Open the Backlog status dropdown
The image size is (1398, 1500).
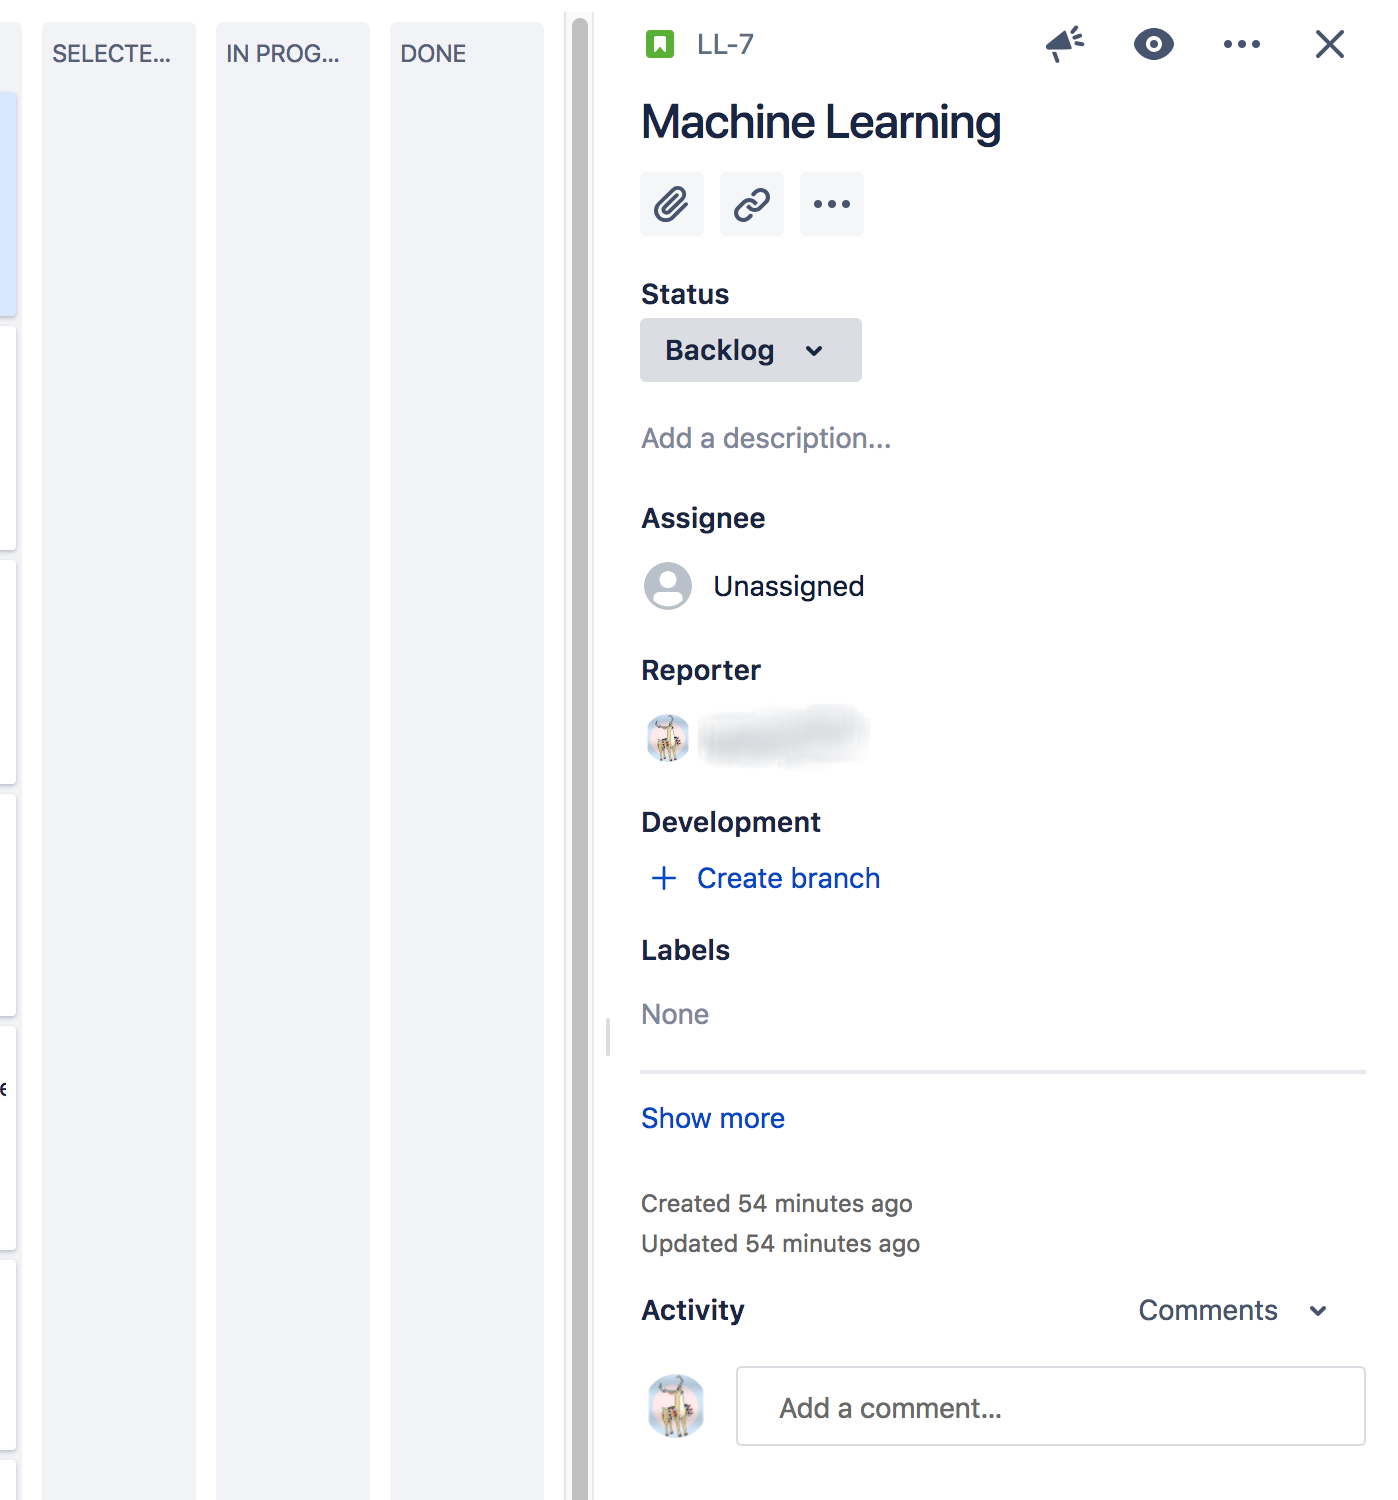pyautogui.click(x=751, y=350)
